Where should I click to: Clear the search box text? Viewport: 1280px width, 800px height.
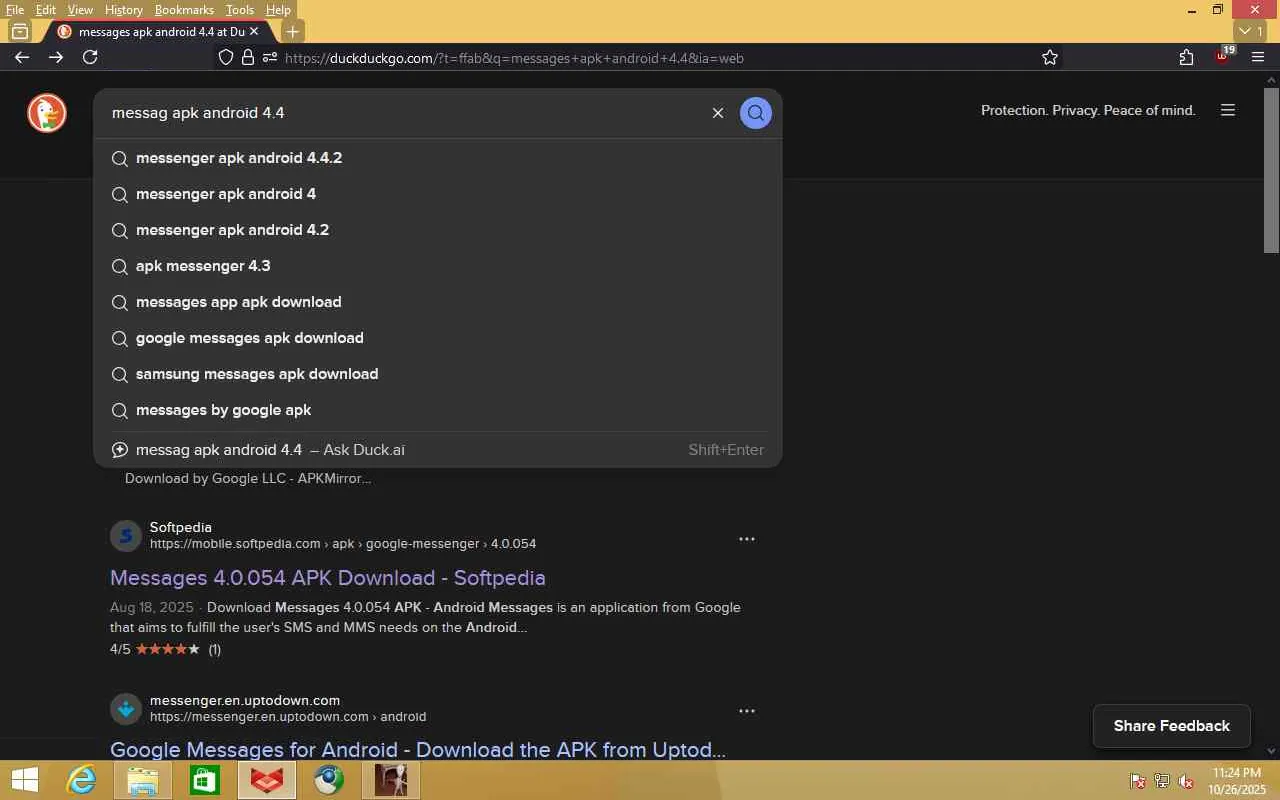[x=718, y=113]
